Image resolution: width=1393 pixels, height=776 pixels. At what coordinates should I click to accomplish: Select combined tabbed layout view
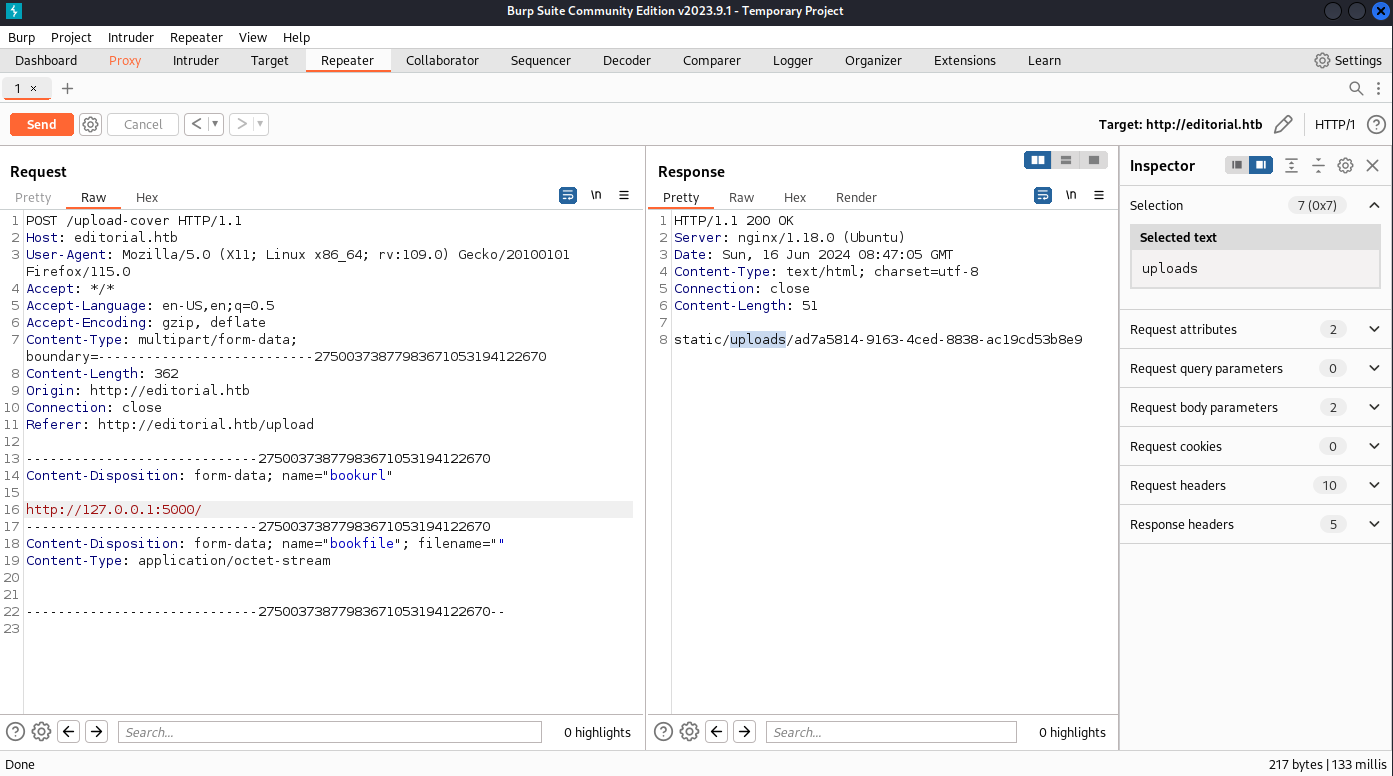(1094, 160)
